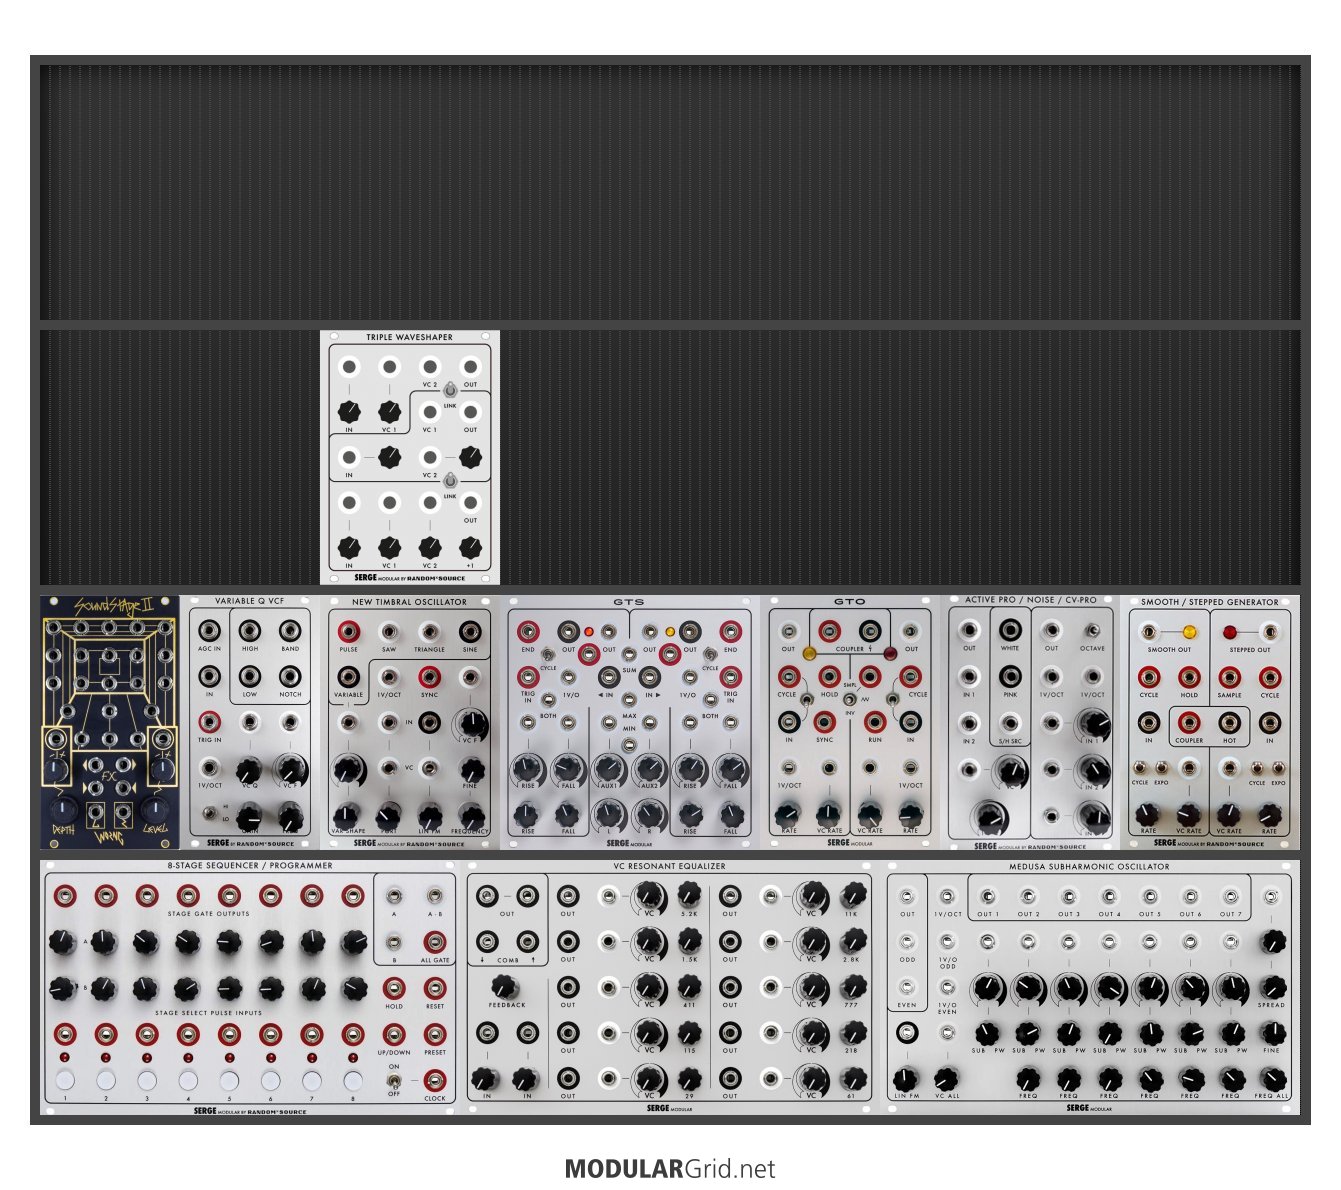Flip the left CYCLE switch on GTS
This screenshot has height=1190, width=1341.
pos(548,655)
